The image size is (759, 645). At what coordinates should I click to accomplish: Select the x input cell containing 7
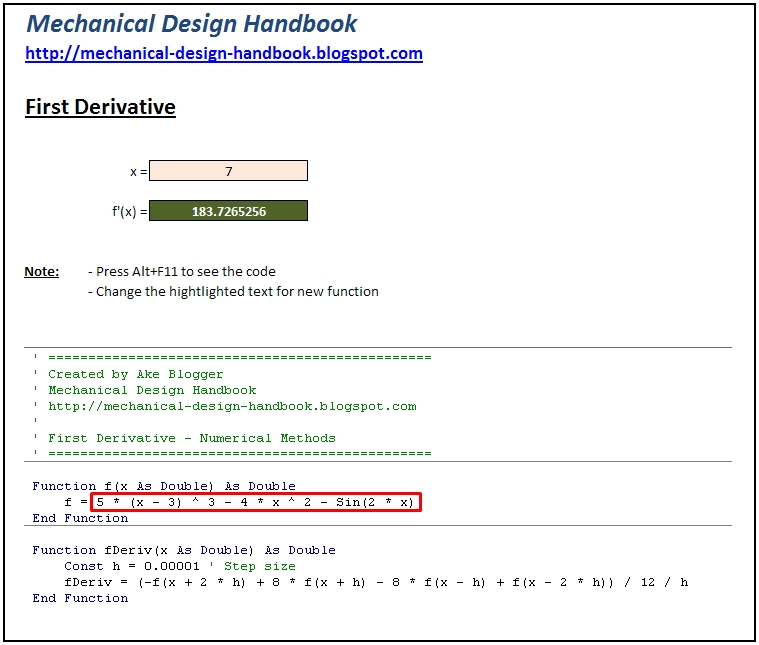tap(228, 171)
